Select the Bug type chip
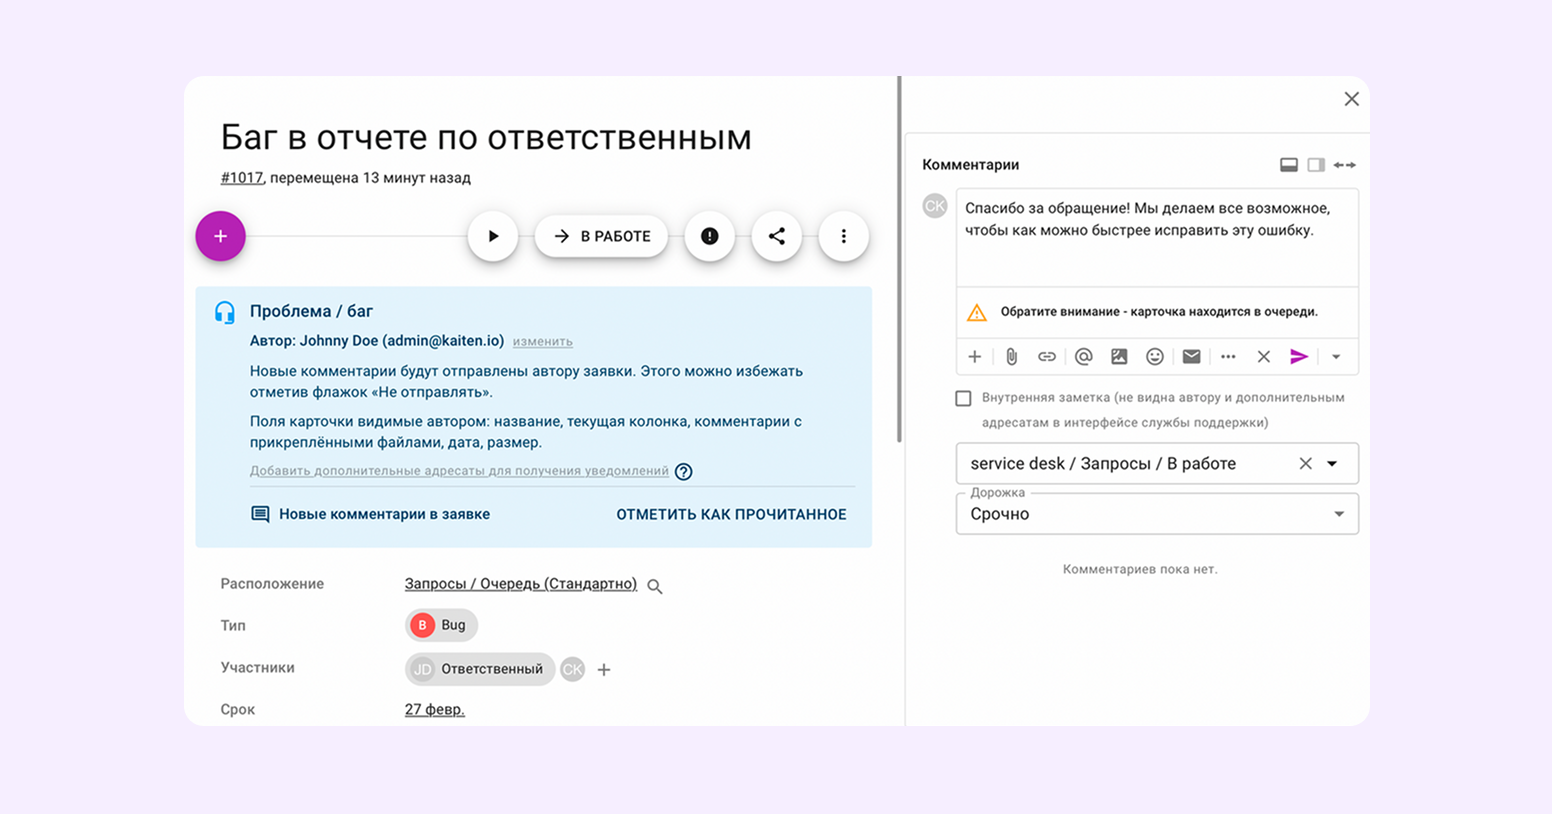 pos(441,625)
